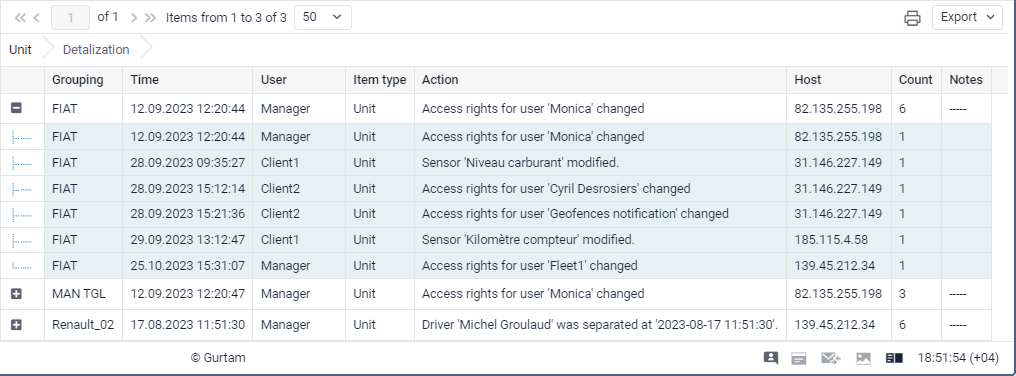Screen dimensions: 1016x376
Task: Expand the Renault_02 group row
Action: click(17, 325)
